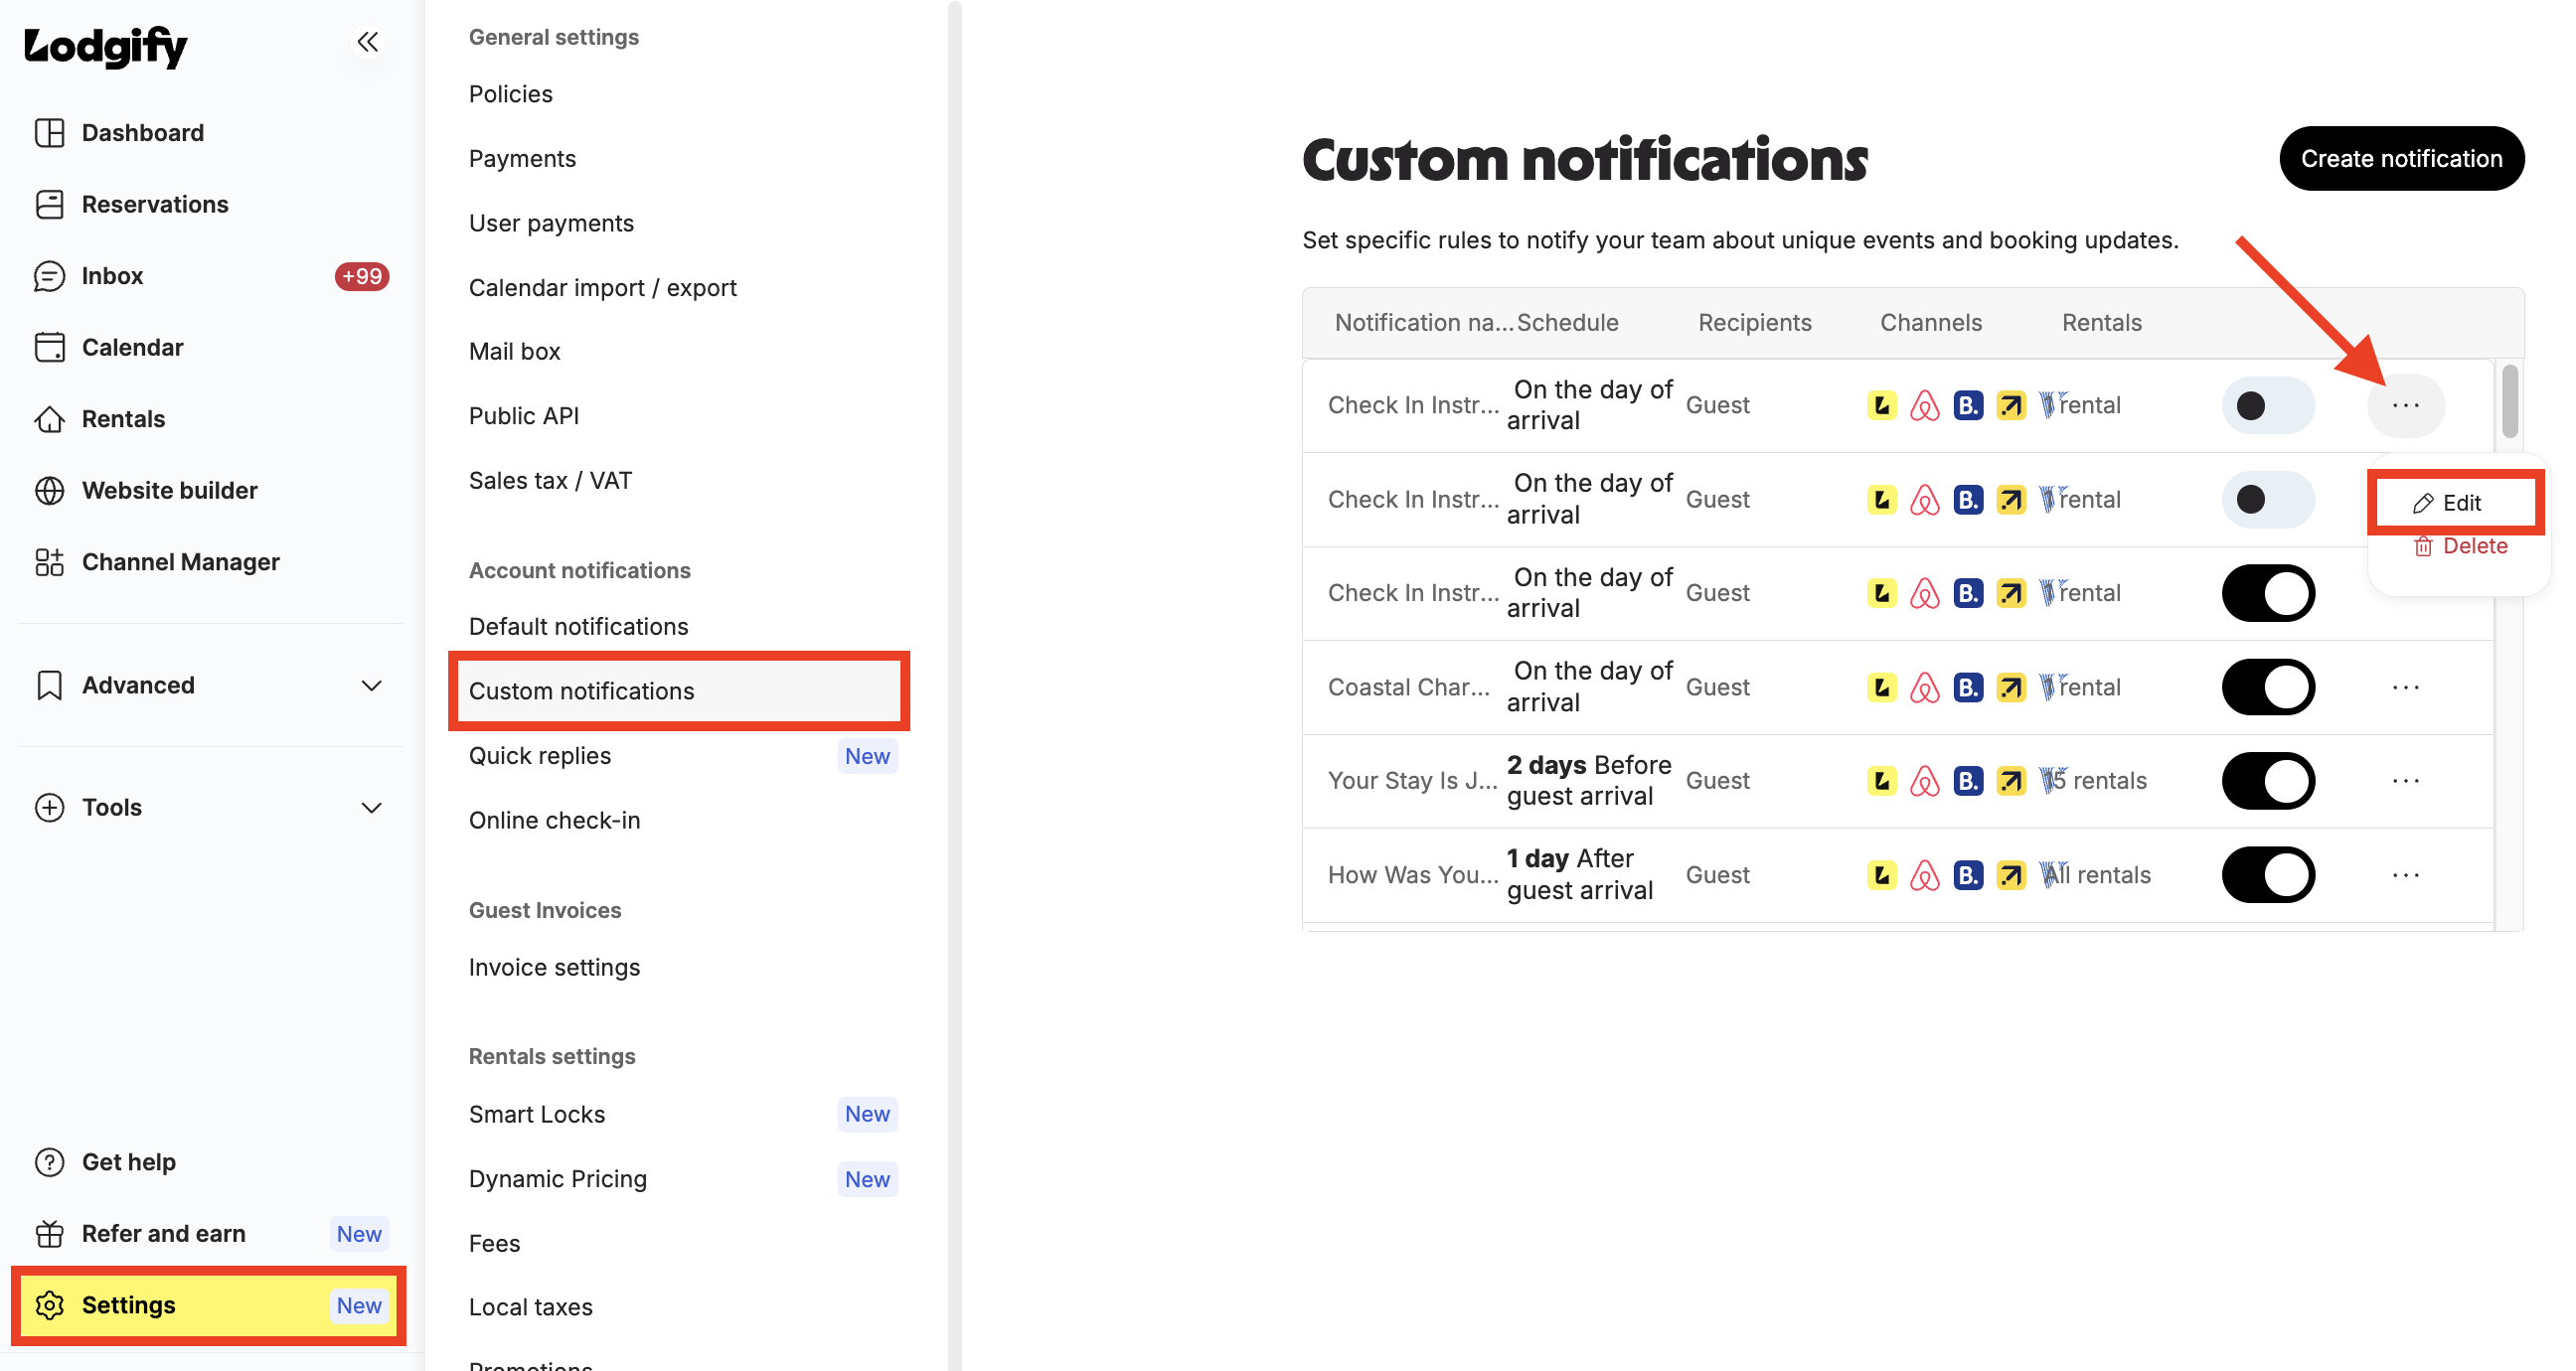Open Fees settings

(x=494, y=1243)
